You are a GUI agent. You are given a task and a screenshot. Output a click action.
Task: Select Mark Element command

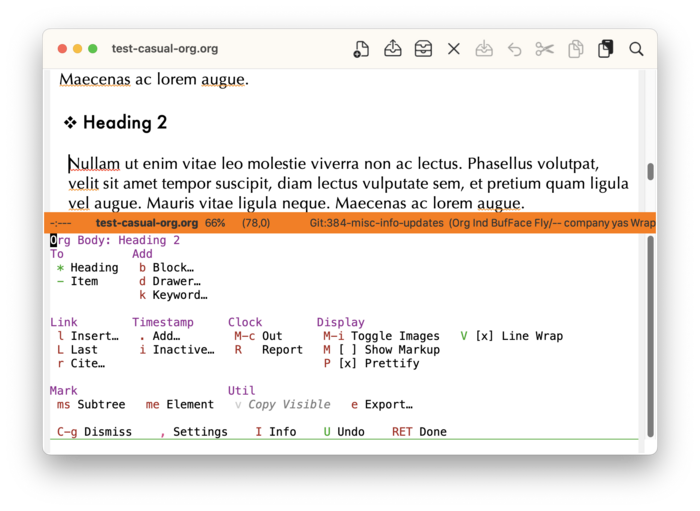180,405
